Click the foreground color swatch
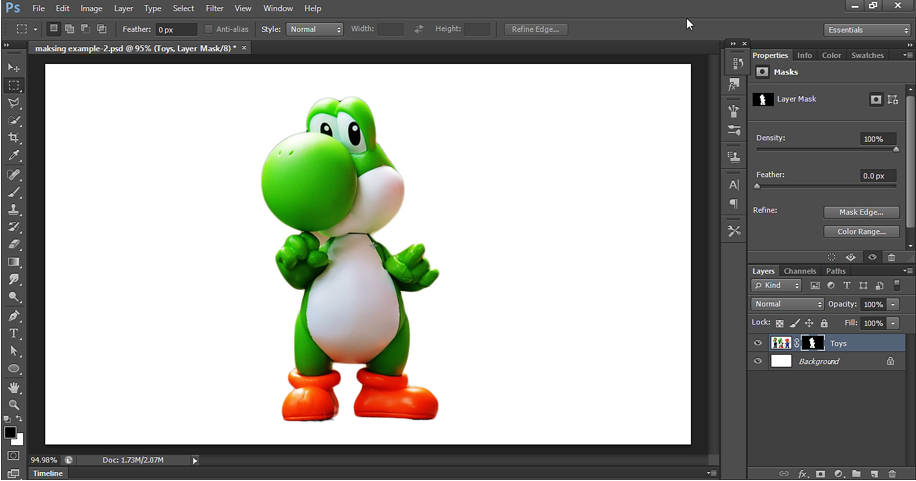The width and height of the screenshot is (916, 481). [10, 432]
